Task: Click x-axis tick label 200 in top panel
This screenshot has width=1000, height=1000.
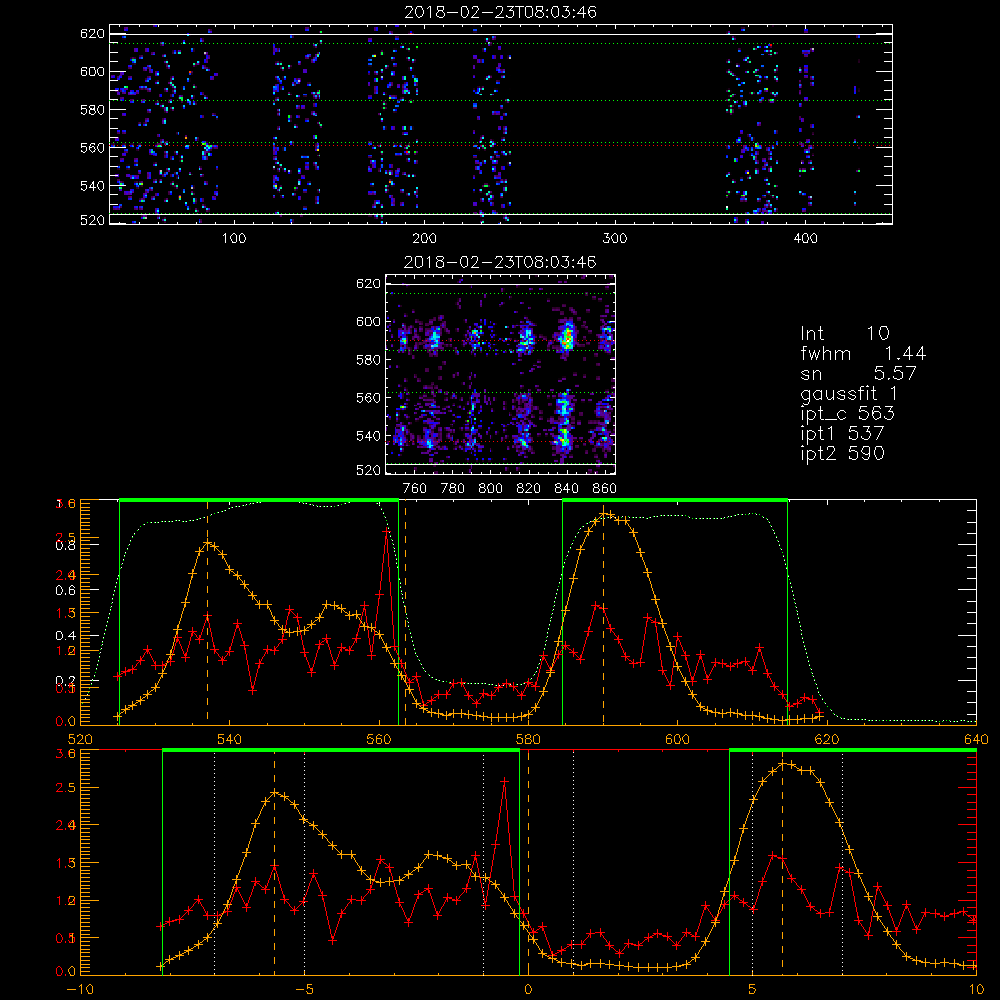Action: (x=424, y=239)
